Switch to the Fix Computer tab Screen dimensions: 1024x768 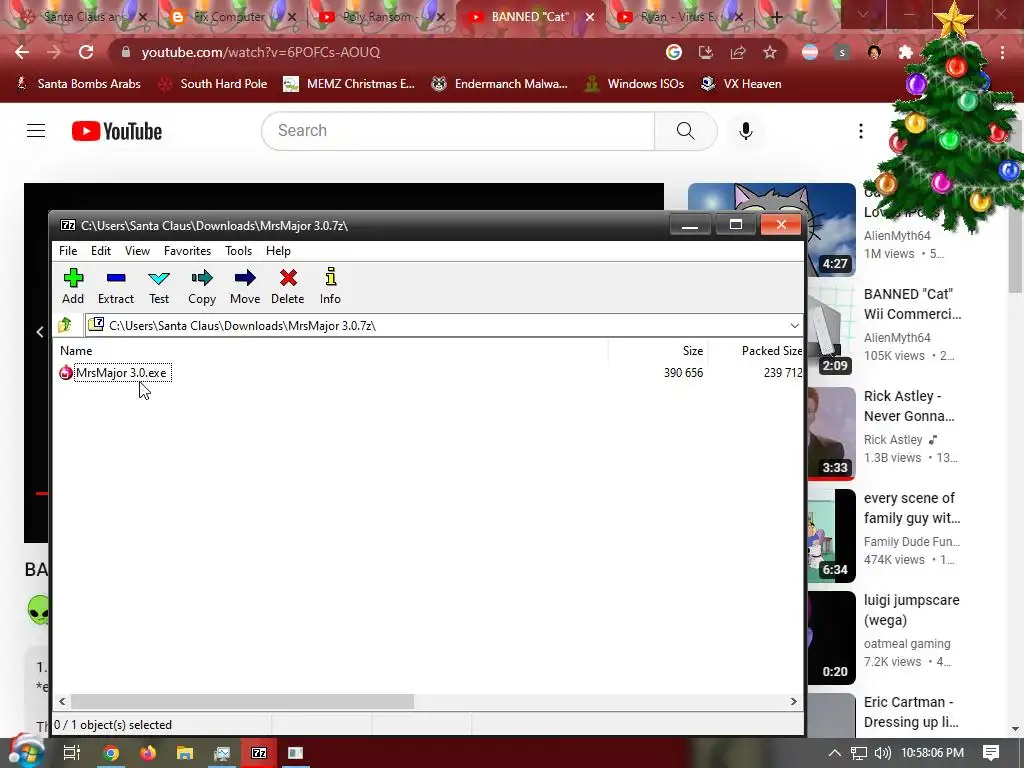coord(229,17)
